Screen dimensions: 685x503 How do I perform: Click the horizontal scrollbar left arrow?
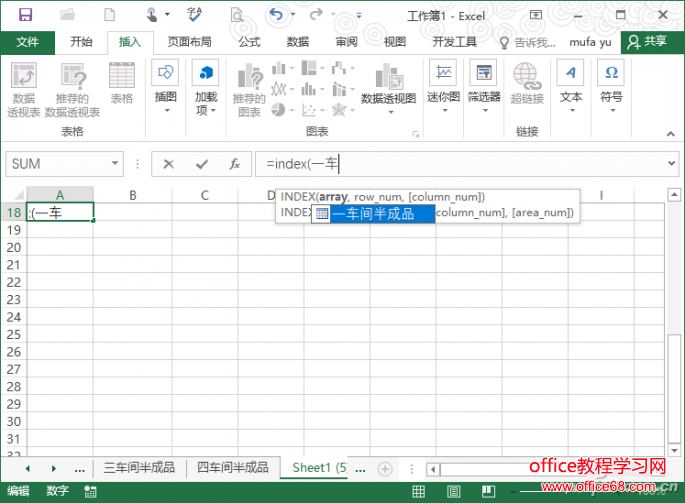click(x=433, y=469)
